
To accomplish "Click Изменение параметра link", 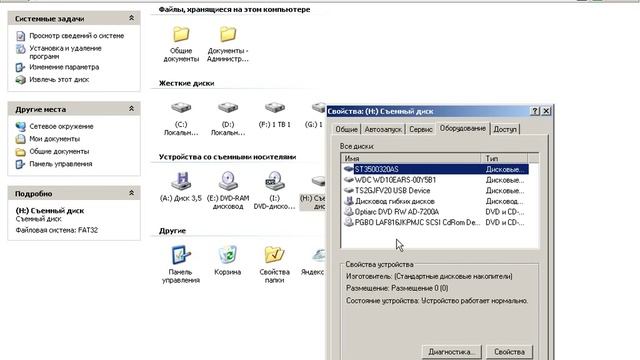I will [x=64, y=67].
